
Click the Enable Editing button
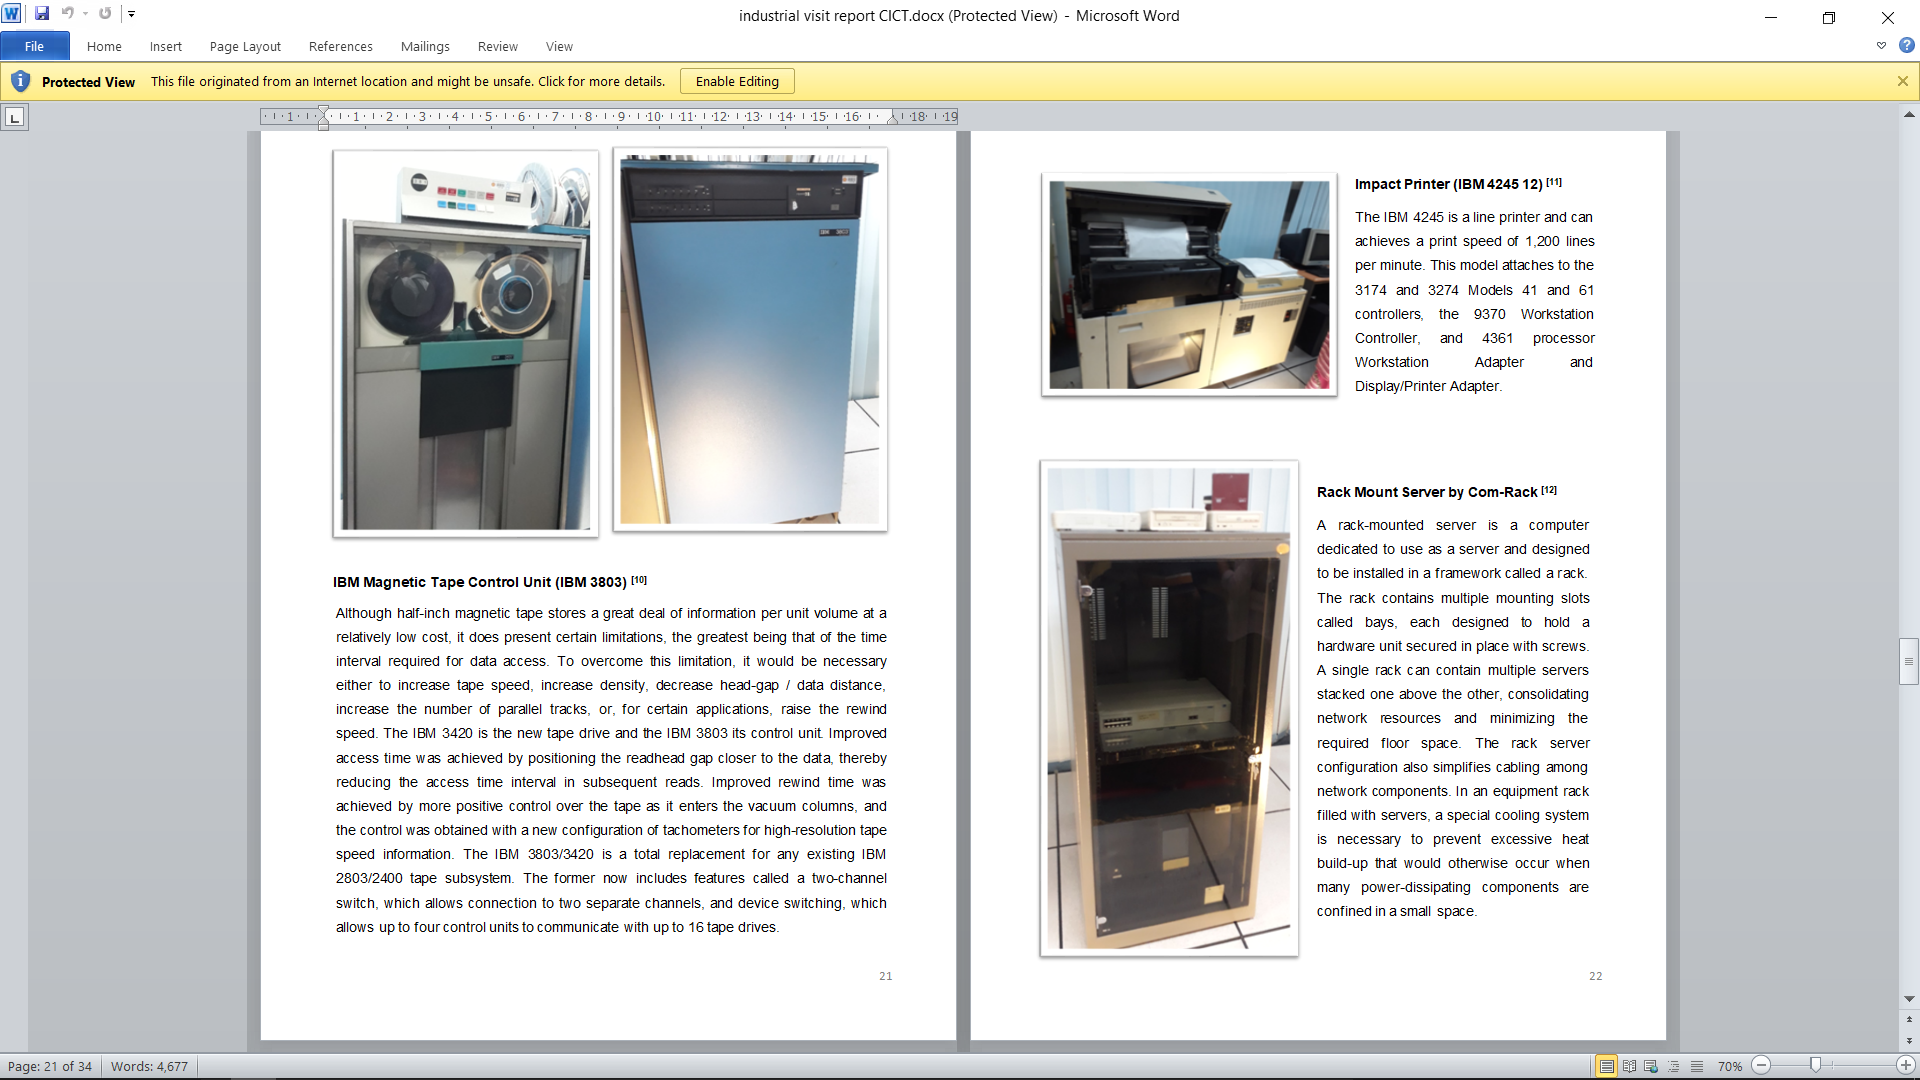pos(737,81)
